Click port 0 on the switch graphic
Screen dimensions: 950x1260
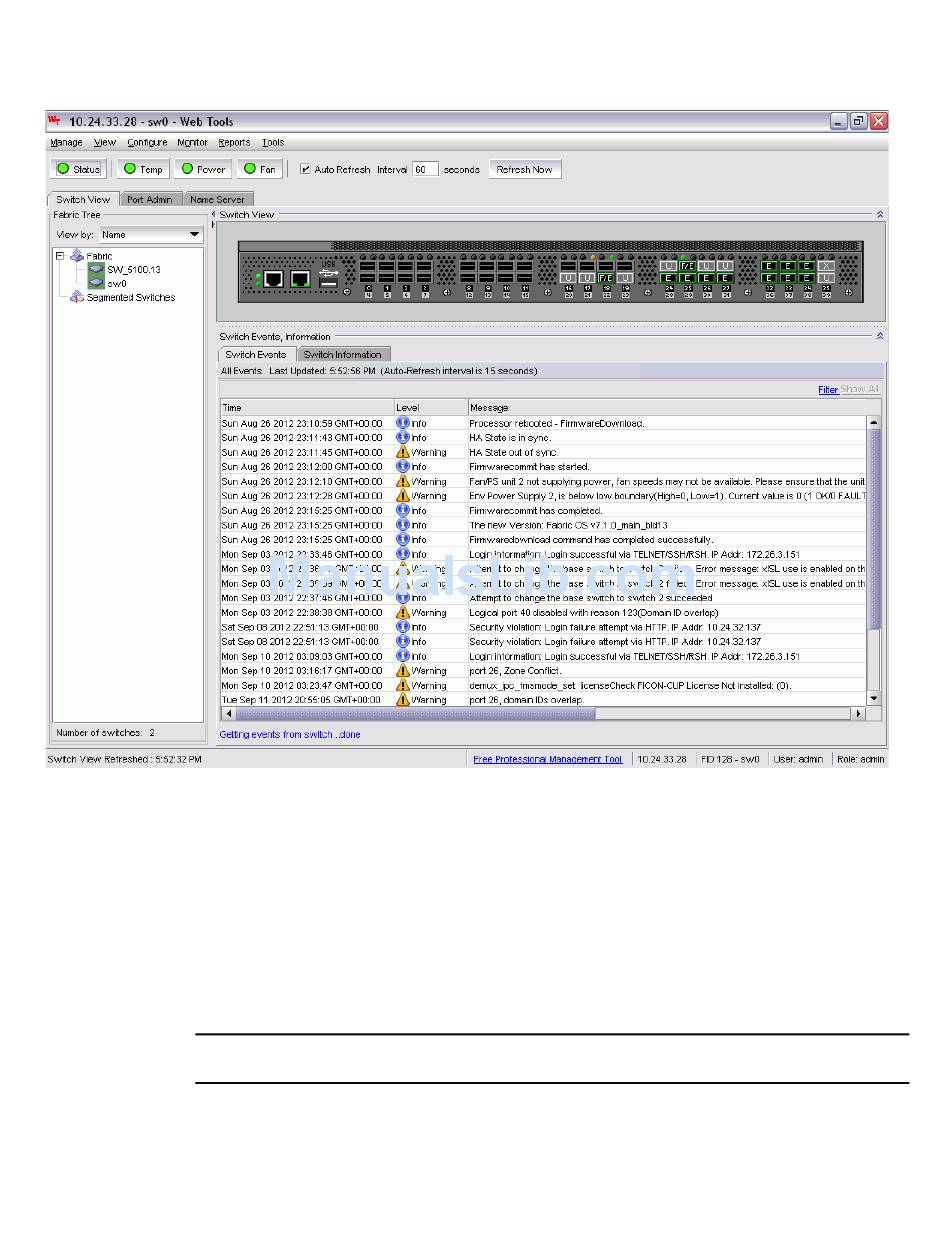click(x=368, y=267)
